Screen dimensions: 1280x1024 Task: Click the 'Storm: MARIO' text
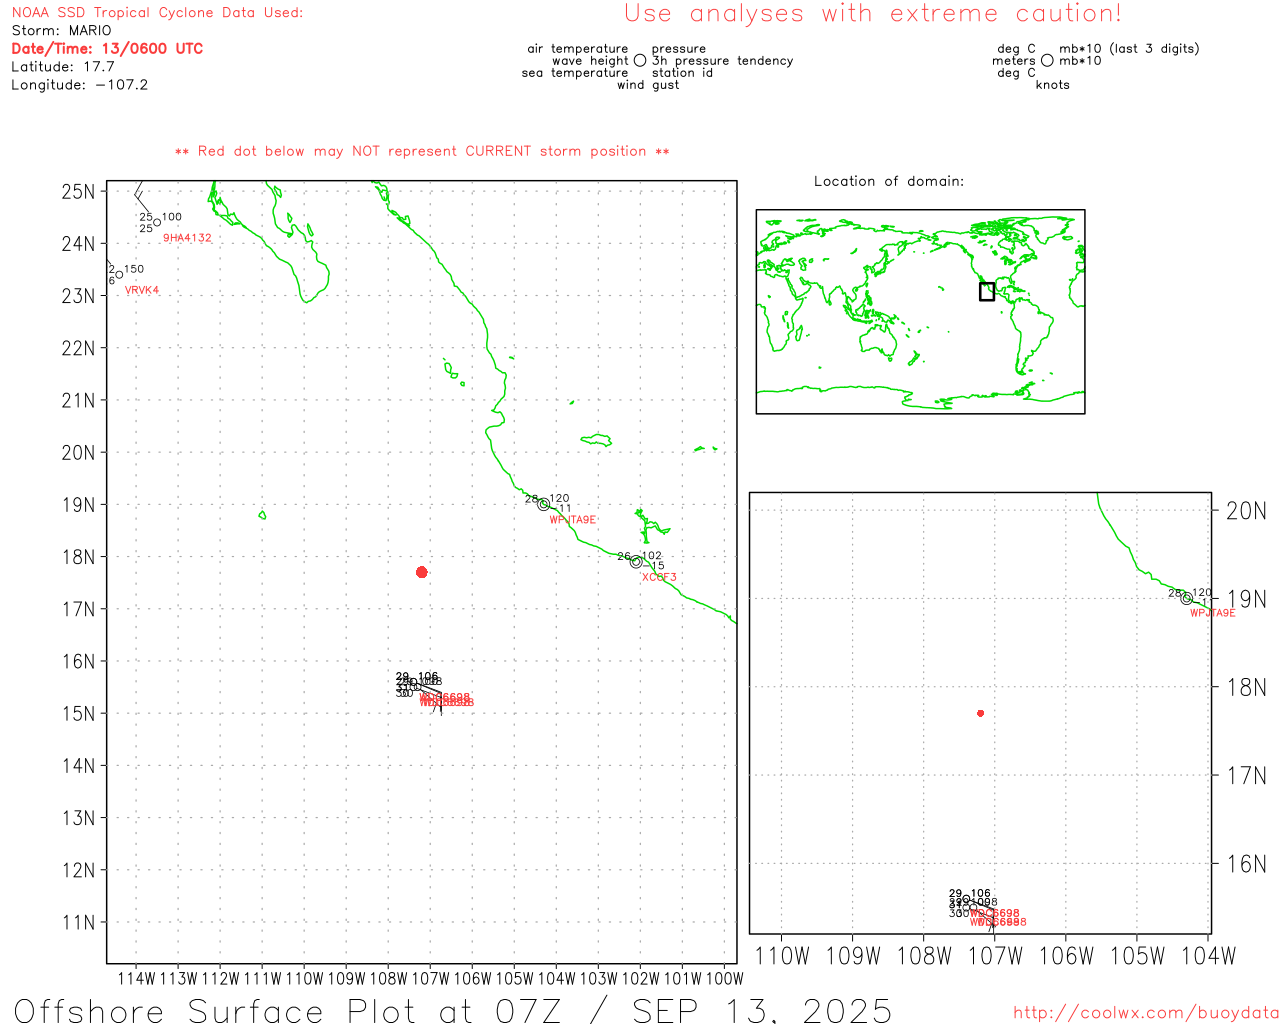point(62,31)
